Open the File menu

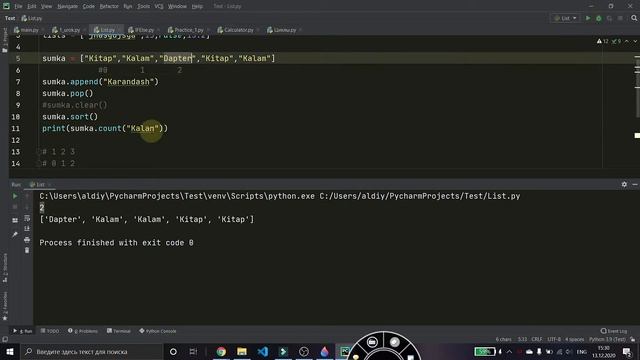tap(18, 7)
